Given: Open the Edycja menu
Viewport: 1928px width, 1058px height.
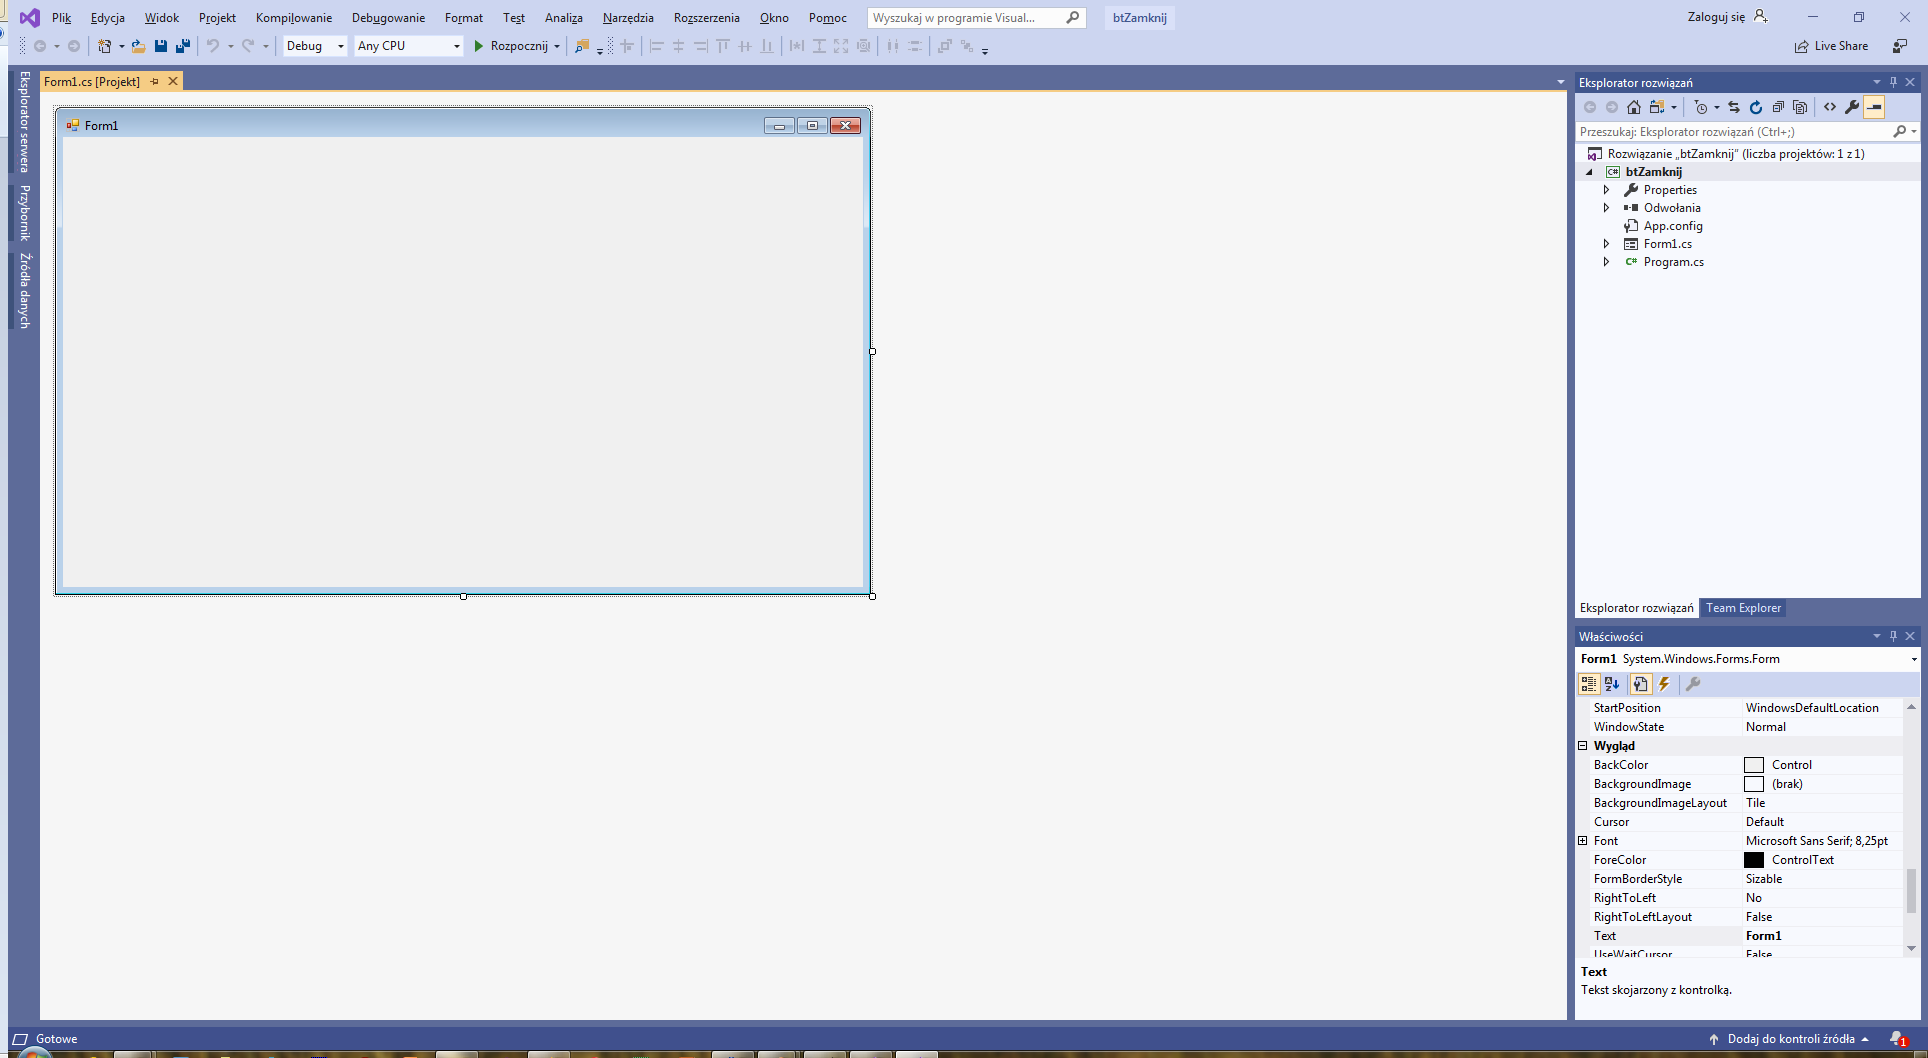Looking at the screenshot, I should 107,18.
